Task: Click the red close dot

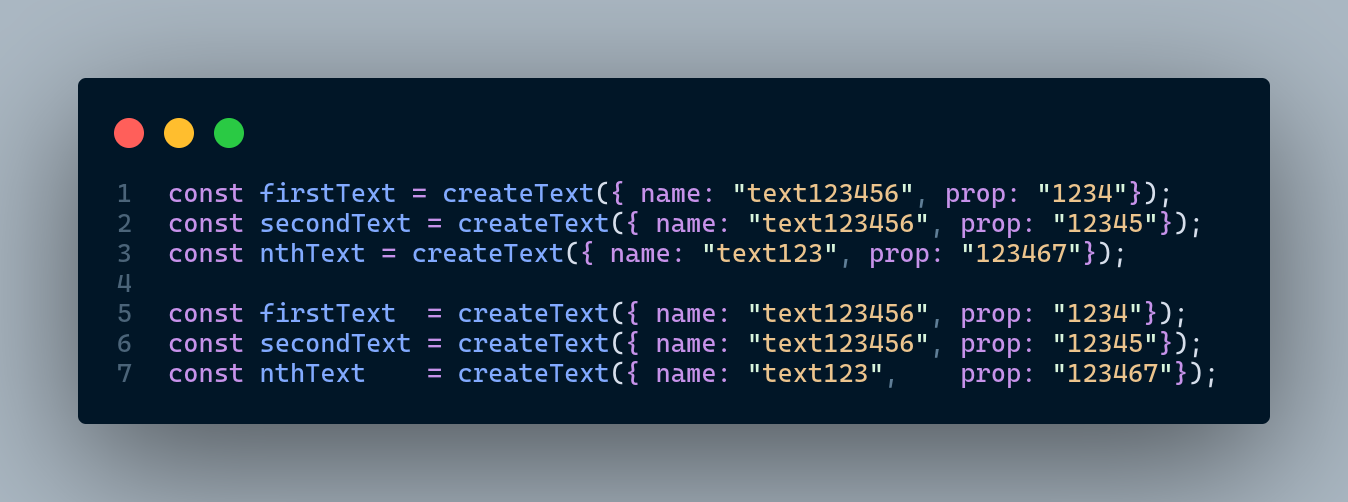Action: pos(129,133)
